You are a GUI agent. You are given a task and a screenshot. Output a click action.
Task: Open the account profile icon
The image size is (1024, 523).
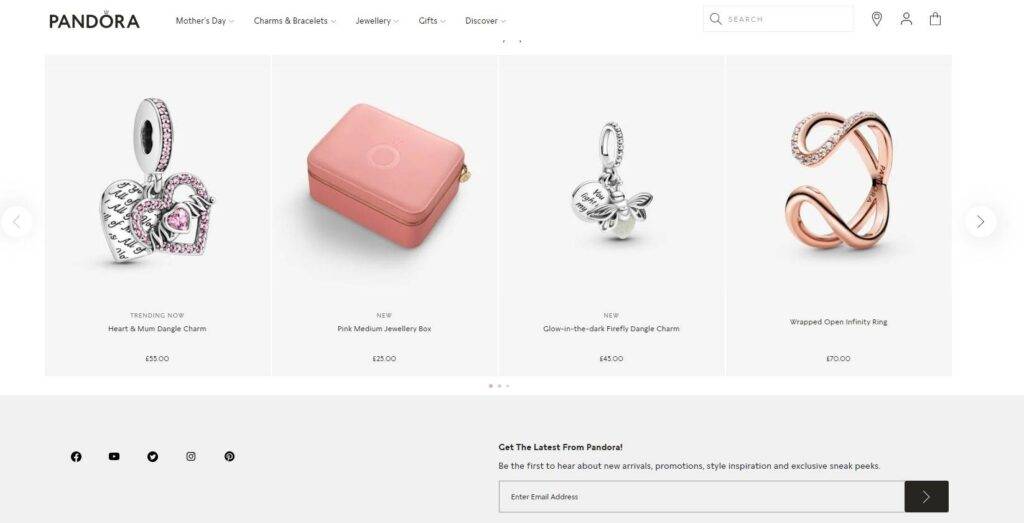tap(906, 19)
